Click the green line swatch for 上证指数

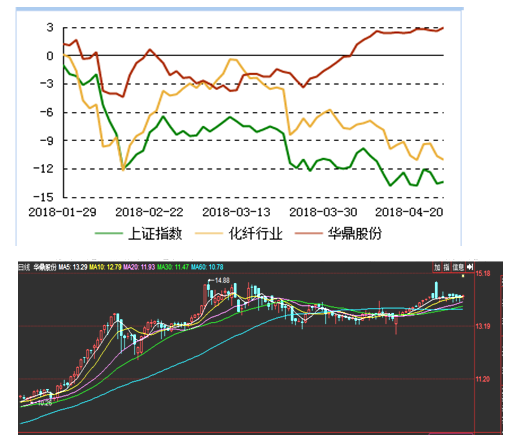[x=109, y=233]
